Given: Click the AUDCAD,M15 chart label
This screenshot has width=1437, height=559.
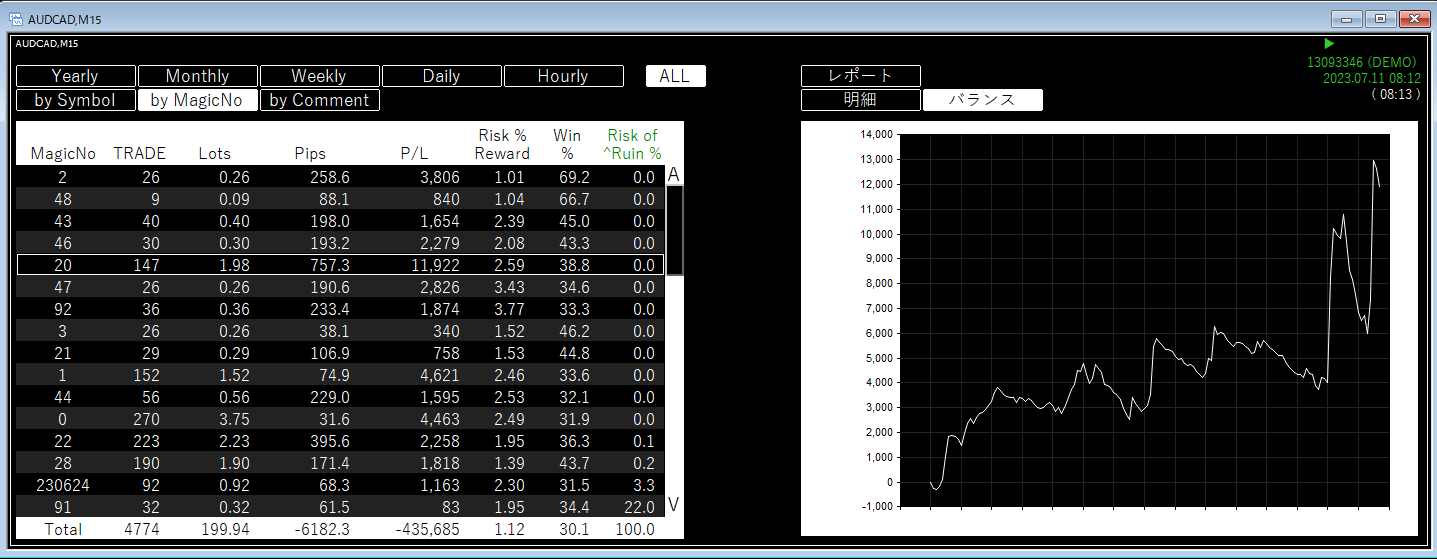Looking at the screenshot, I should coord(47,44).
